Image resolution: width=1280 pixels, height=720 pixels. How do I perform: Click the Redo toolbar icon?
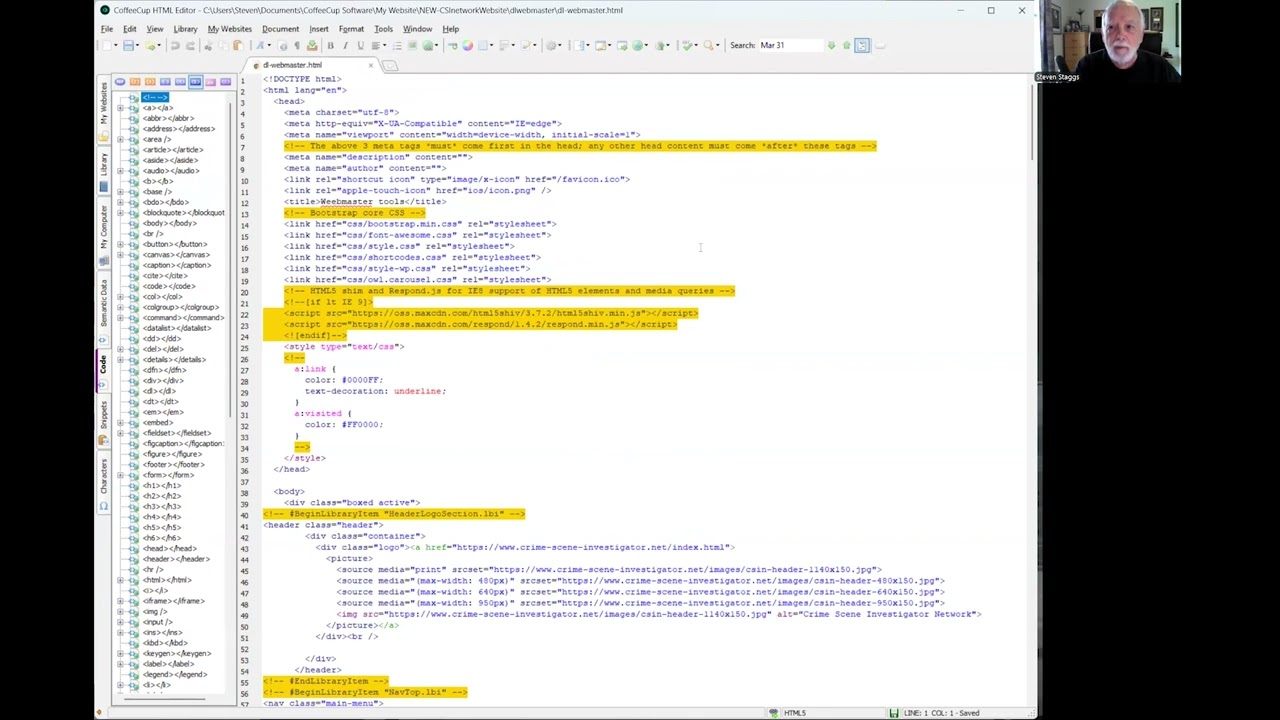(190, 45)
